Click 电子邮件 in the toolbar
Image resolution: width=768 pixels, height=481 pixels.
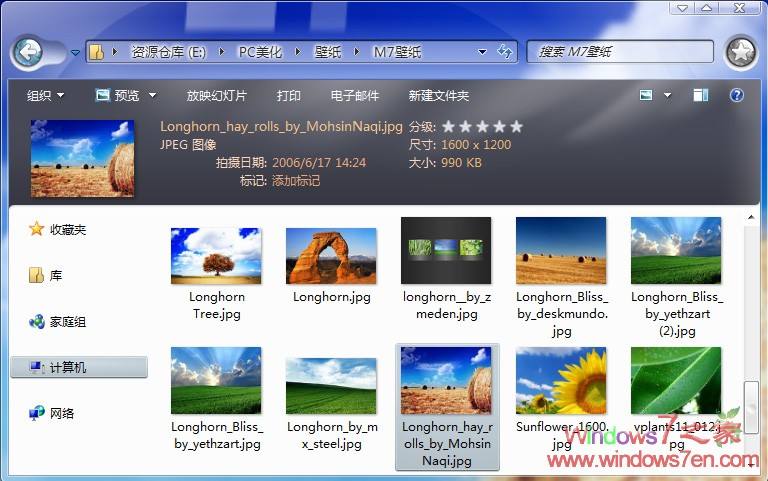pos(355,96)
